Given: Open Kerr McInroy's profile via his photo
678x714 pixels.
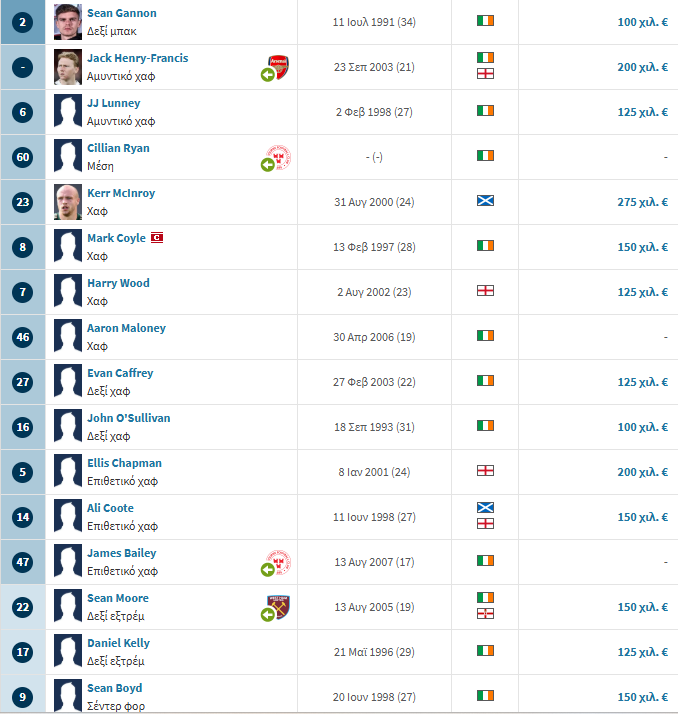Looking at the screenshot, I should pos(68,202).
